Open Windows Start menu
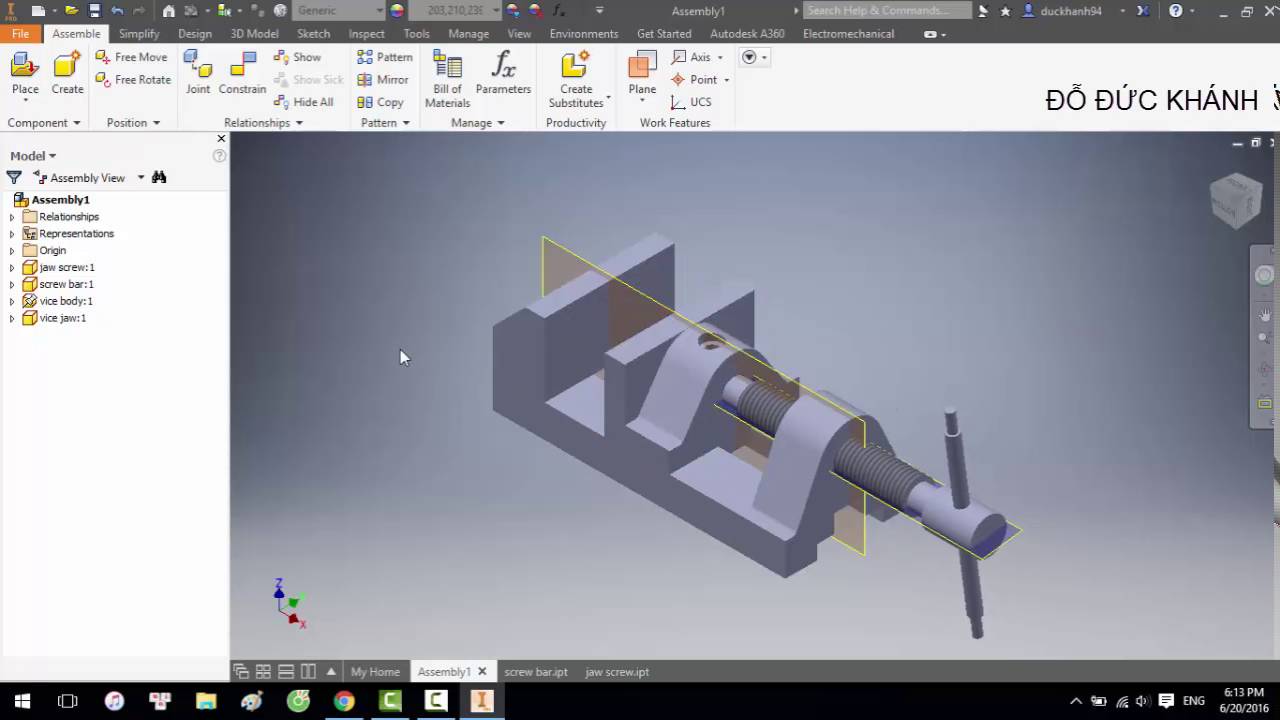This screenshot has height=720, width=1280. point(21,701)
